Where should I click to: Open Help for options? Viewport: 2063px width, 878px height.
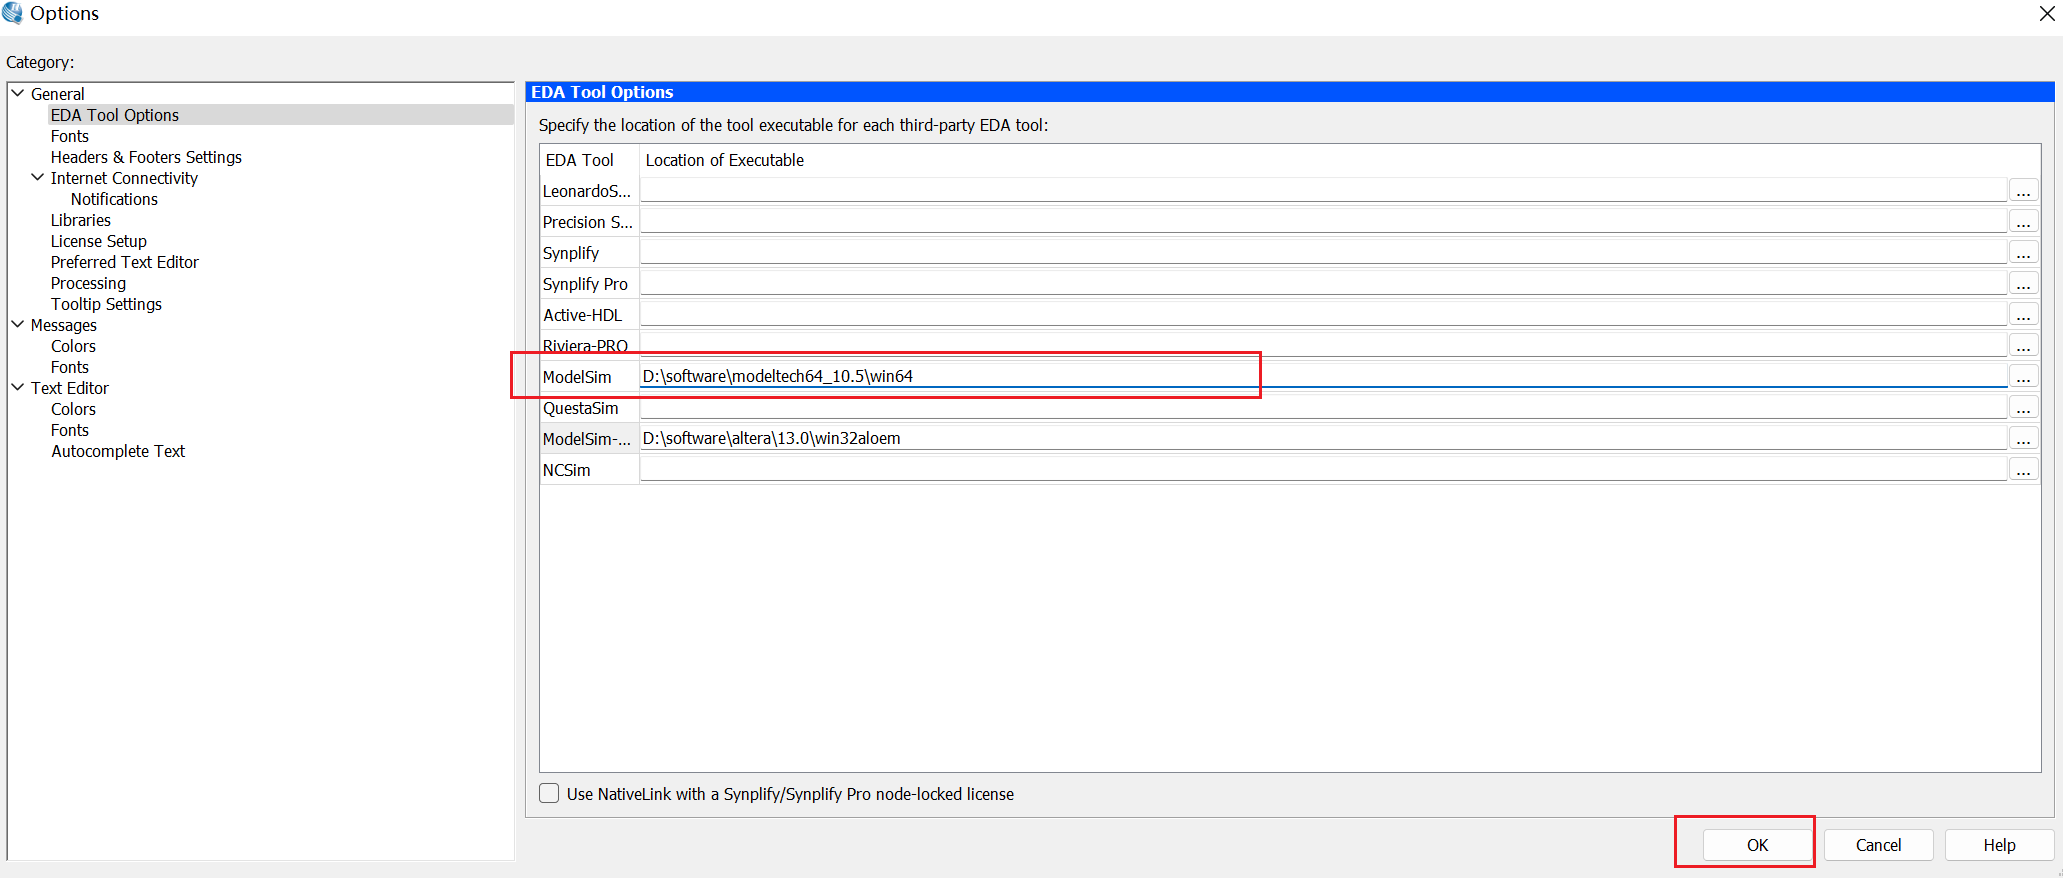1999,845
